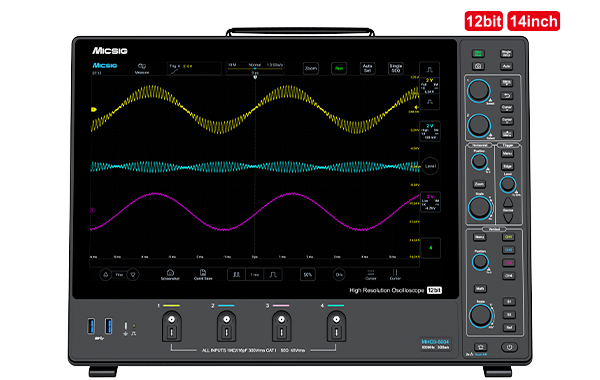The width and height of the screenshot is (600, 380).
Task: Push the vertical Scale knob
Action: click(x=481, y=315)
